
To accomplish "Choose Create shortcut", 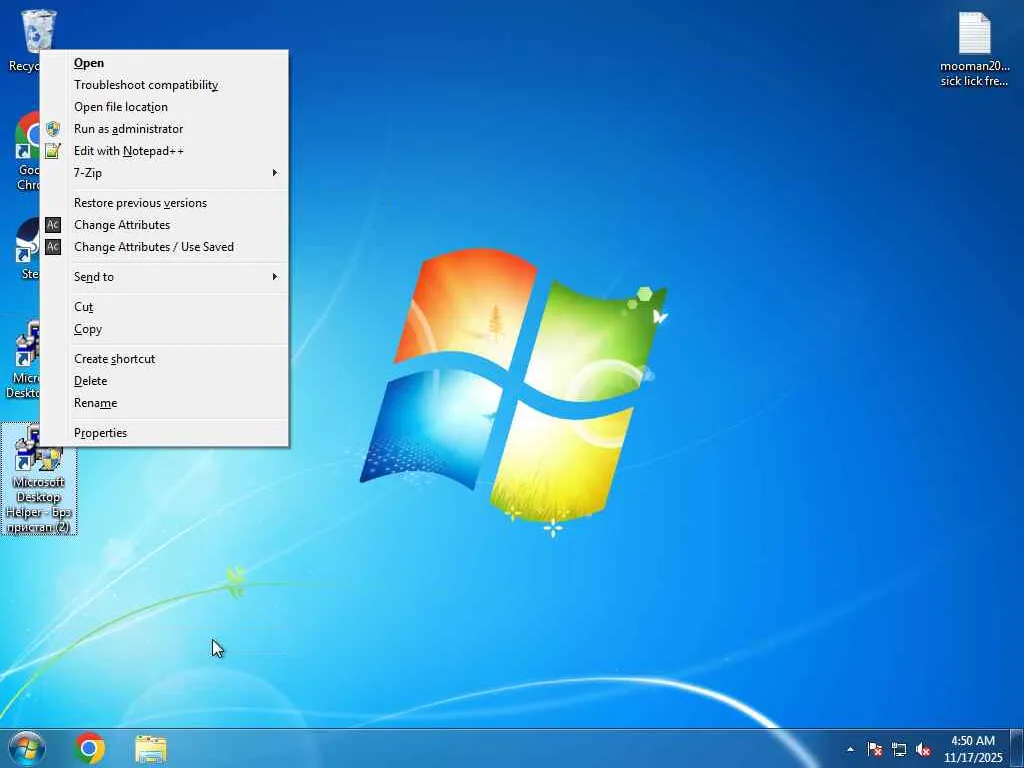I will pyautogui.click(x=164, y=359).
